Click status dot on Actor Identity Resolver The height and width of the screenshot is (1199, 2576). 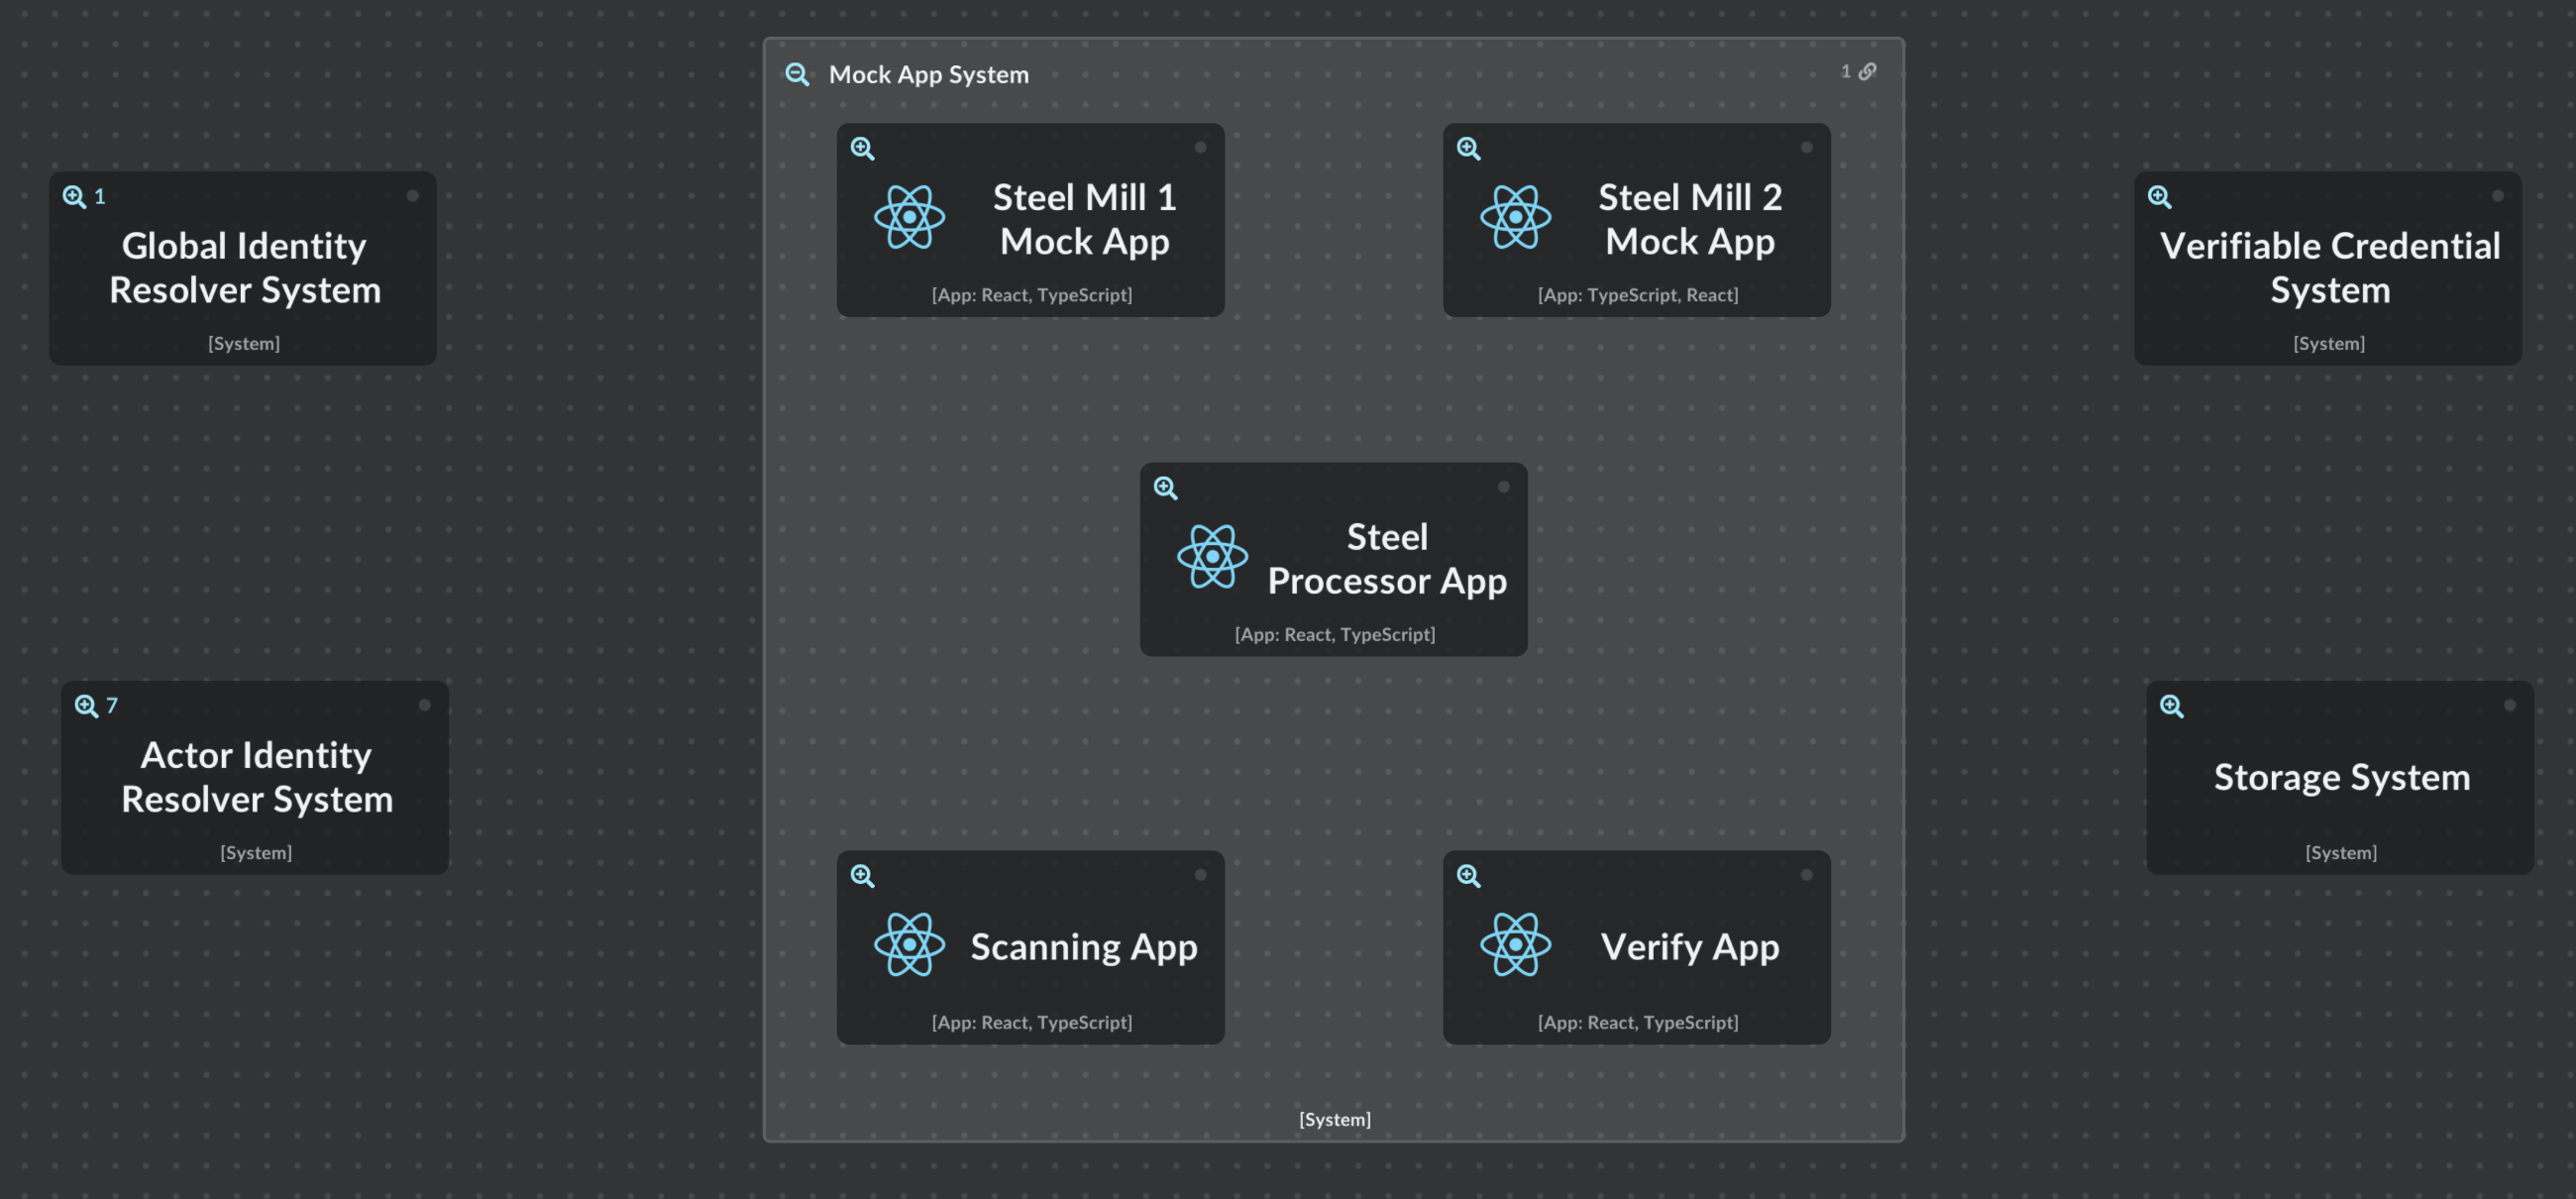424,705
